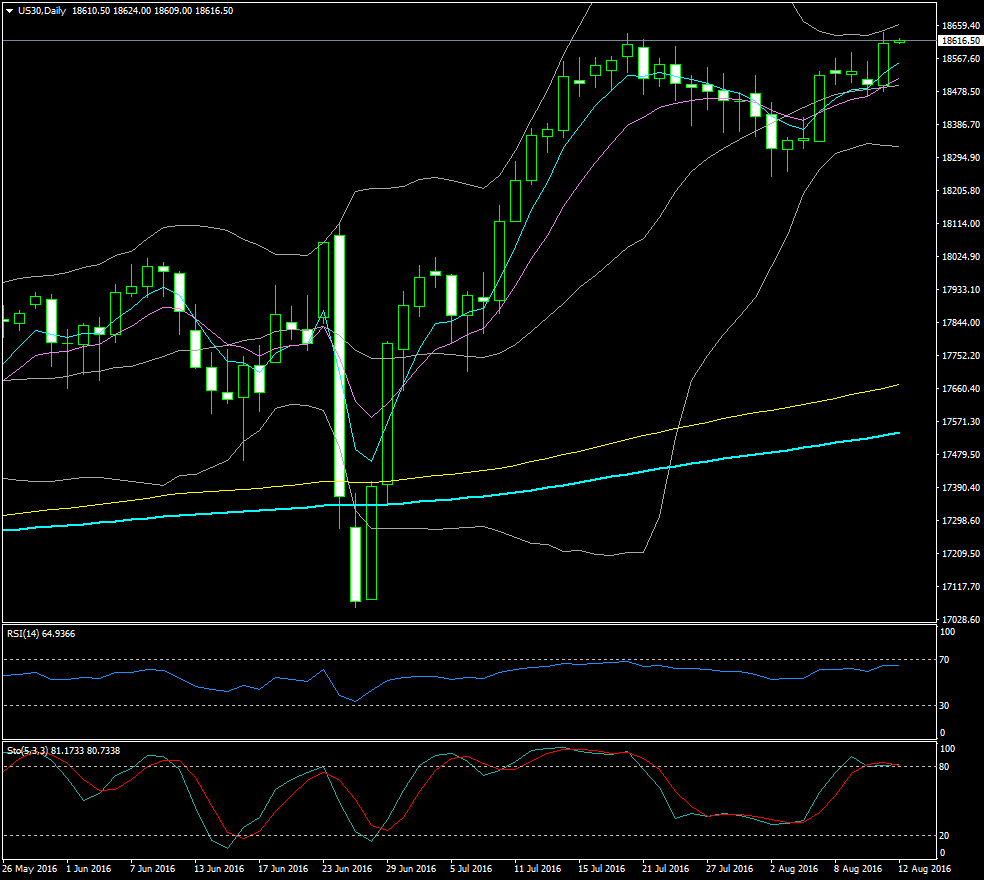
Task: Click the 26 May 2016 date label
Action: (29, 869)
